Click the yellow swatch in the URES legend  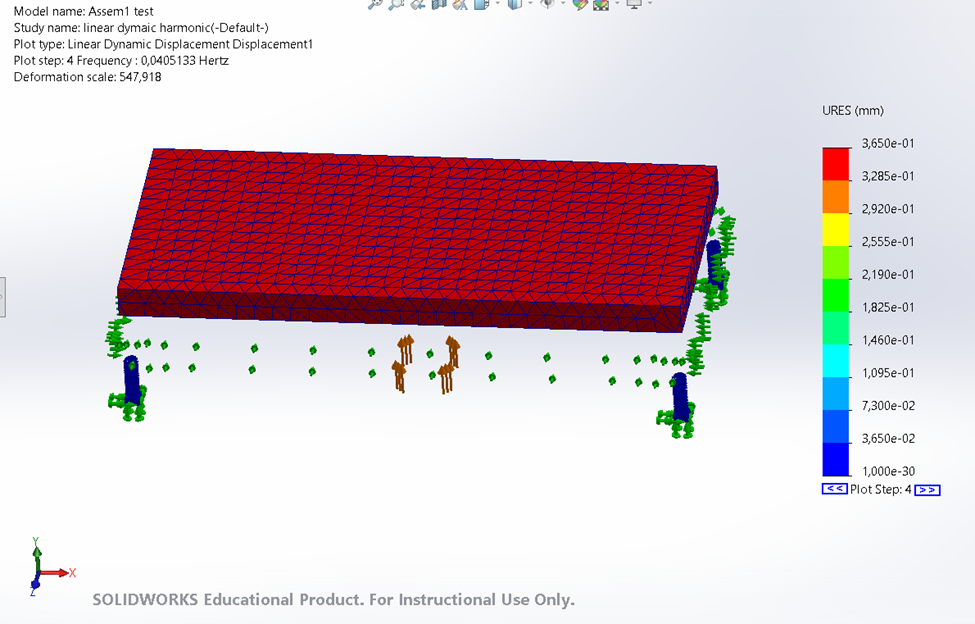(x=836, y=229)
